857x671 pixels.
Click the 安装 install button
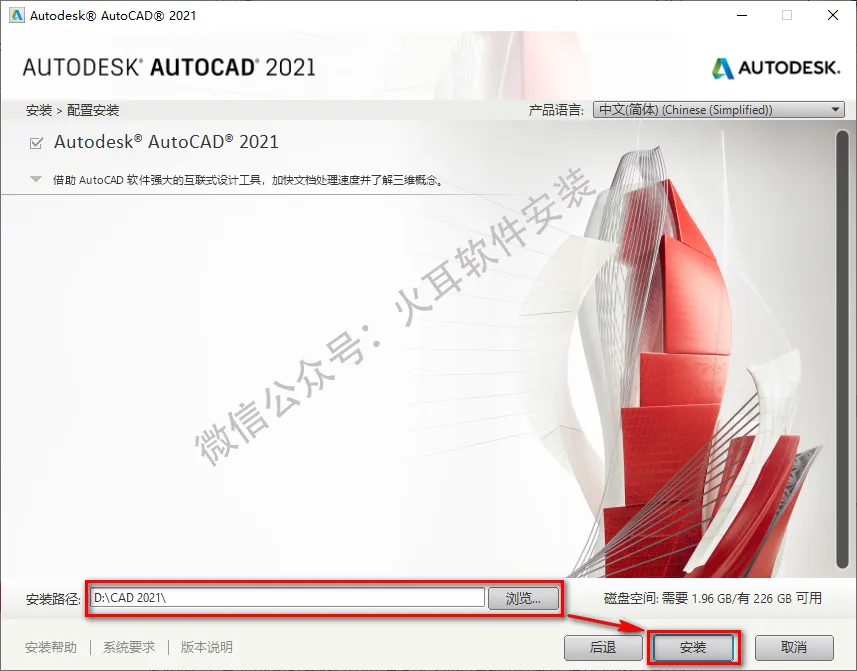(693, 648)
